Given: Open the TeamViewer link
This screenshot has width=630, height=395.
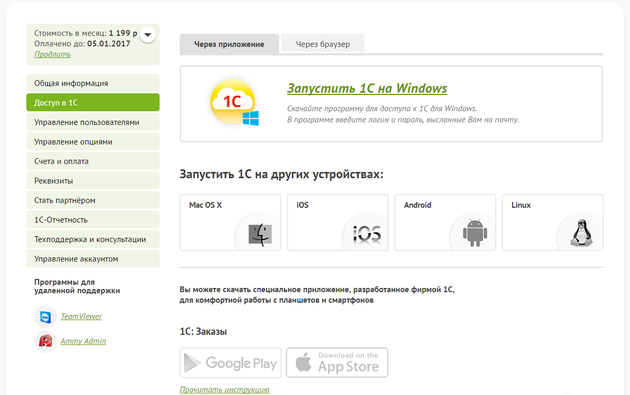Looking at the screenshot, I should coord(81,316).
